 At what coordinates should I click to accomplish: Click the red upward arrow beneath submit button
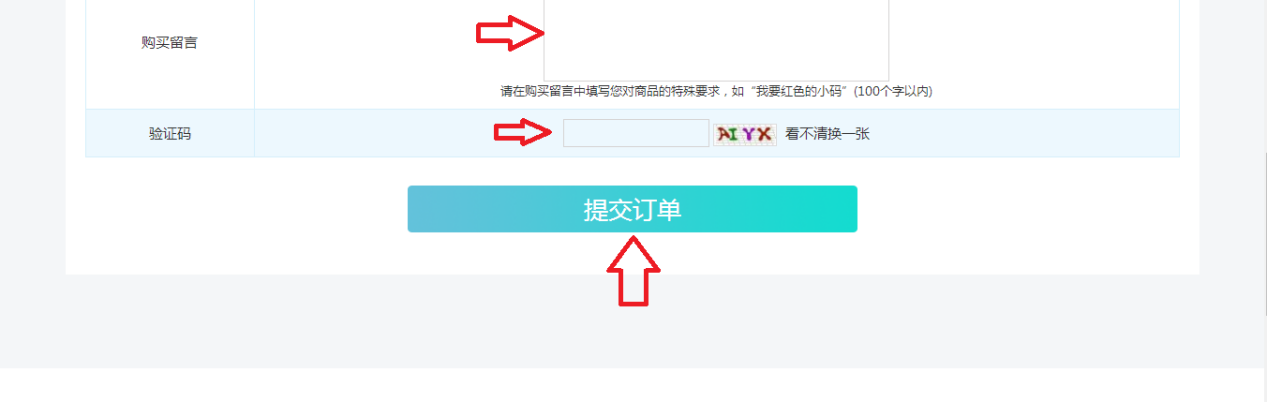click(634, 270)
